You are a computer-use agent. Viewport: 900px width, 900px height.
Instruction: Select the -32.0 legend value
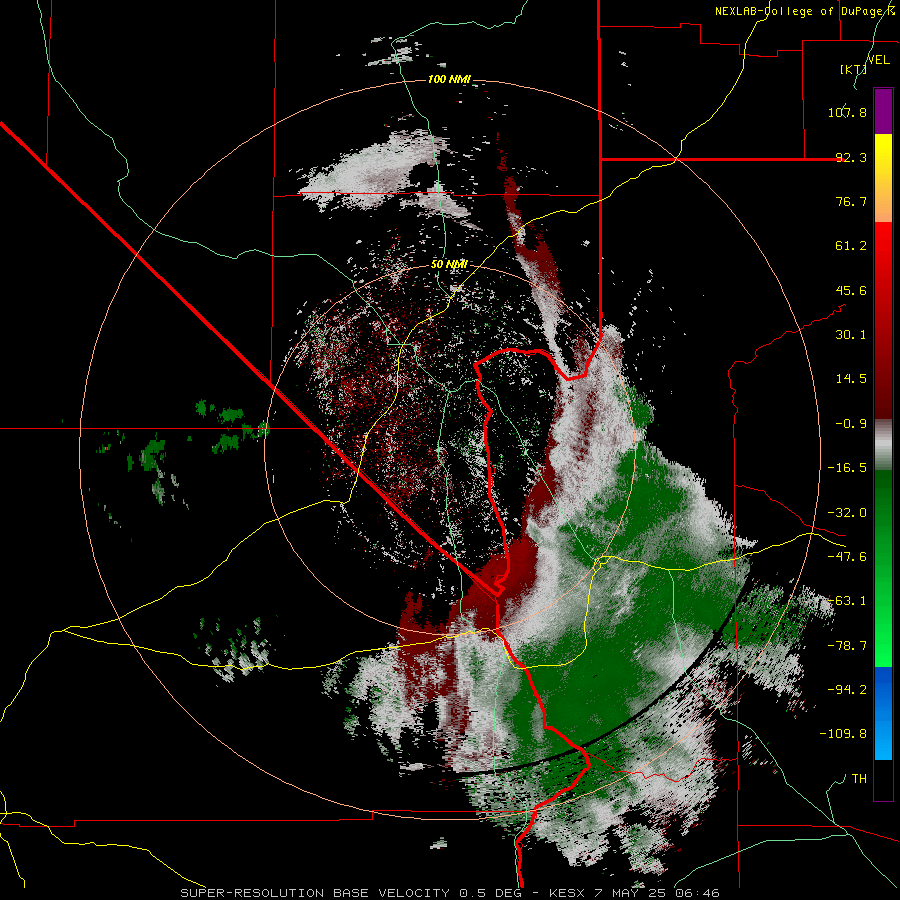point(847,513)
